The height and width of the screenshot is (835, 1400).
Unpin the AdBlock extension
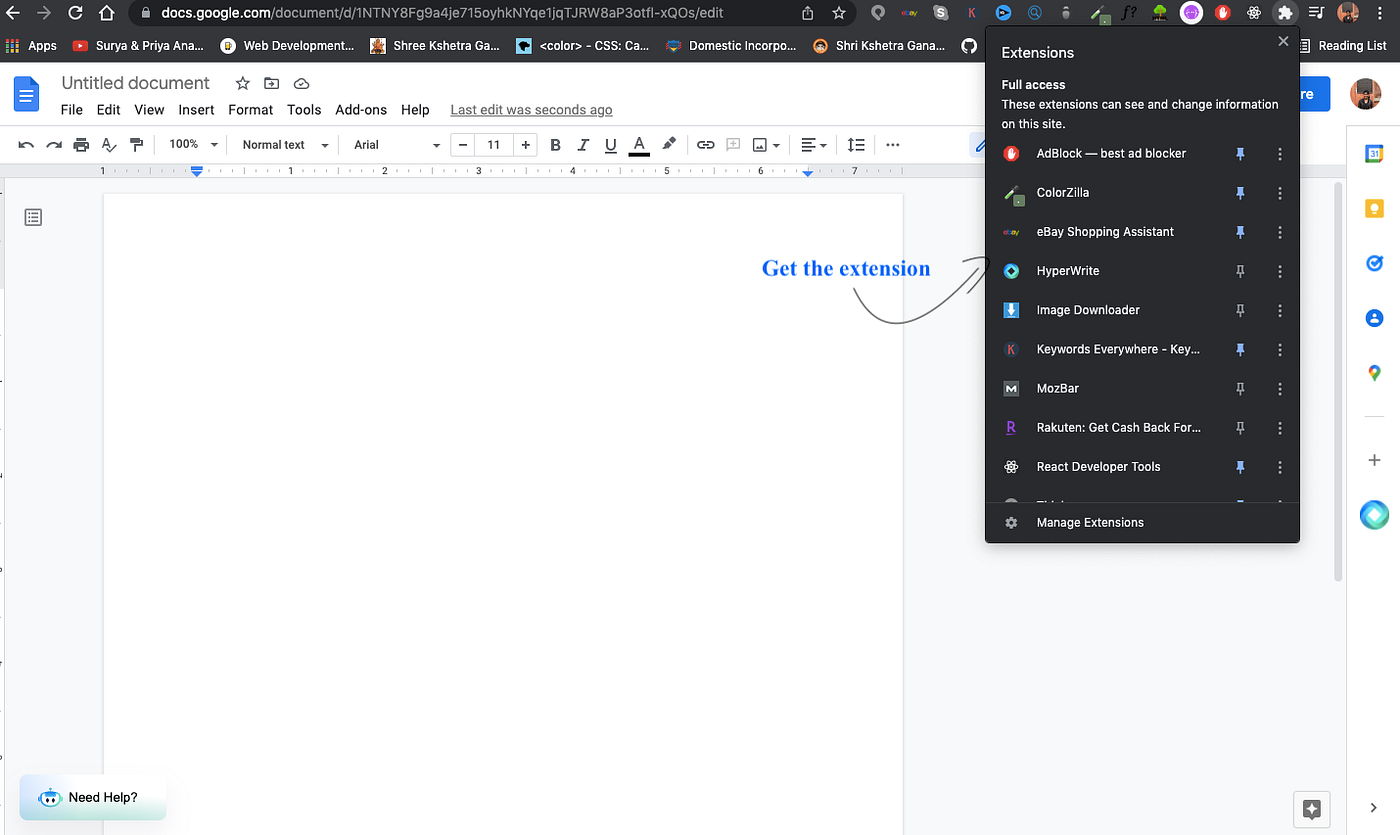pyautogui.click(x=1240, y=153)
